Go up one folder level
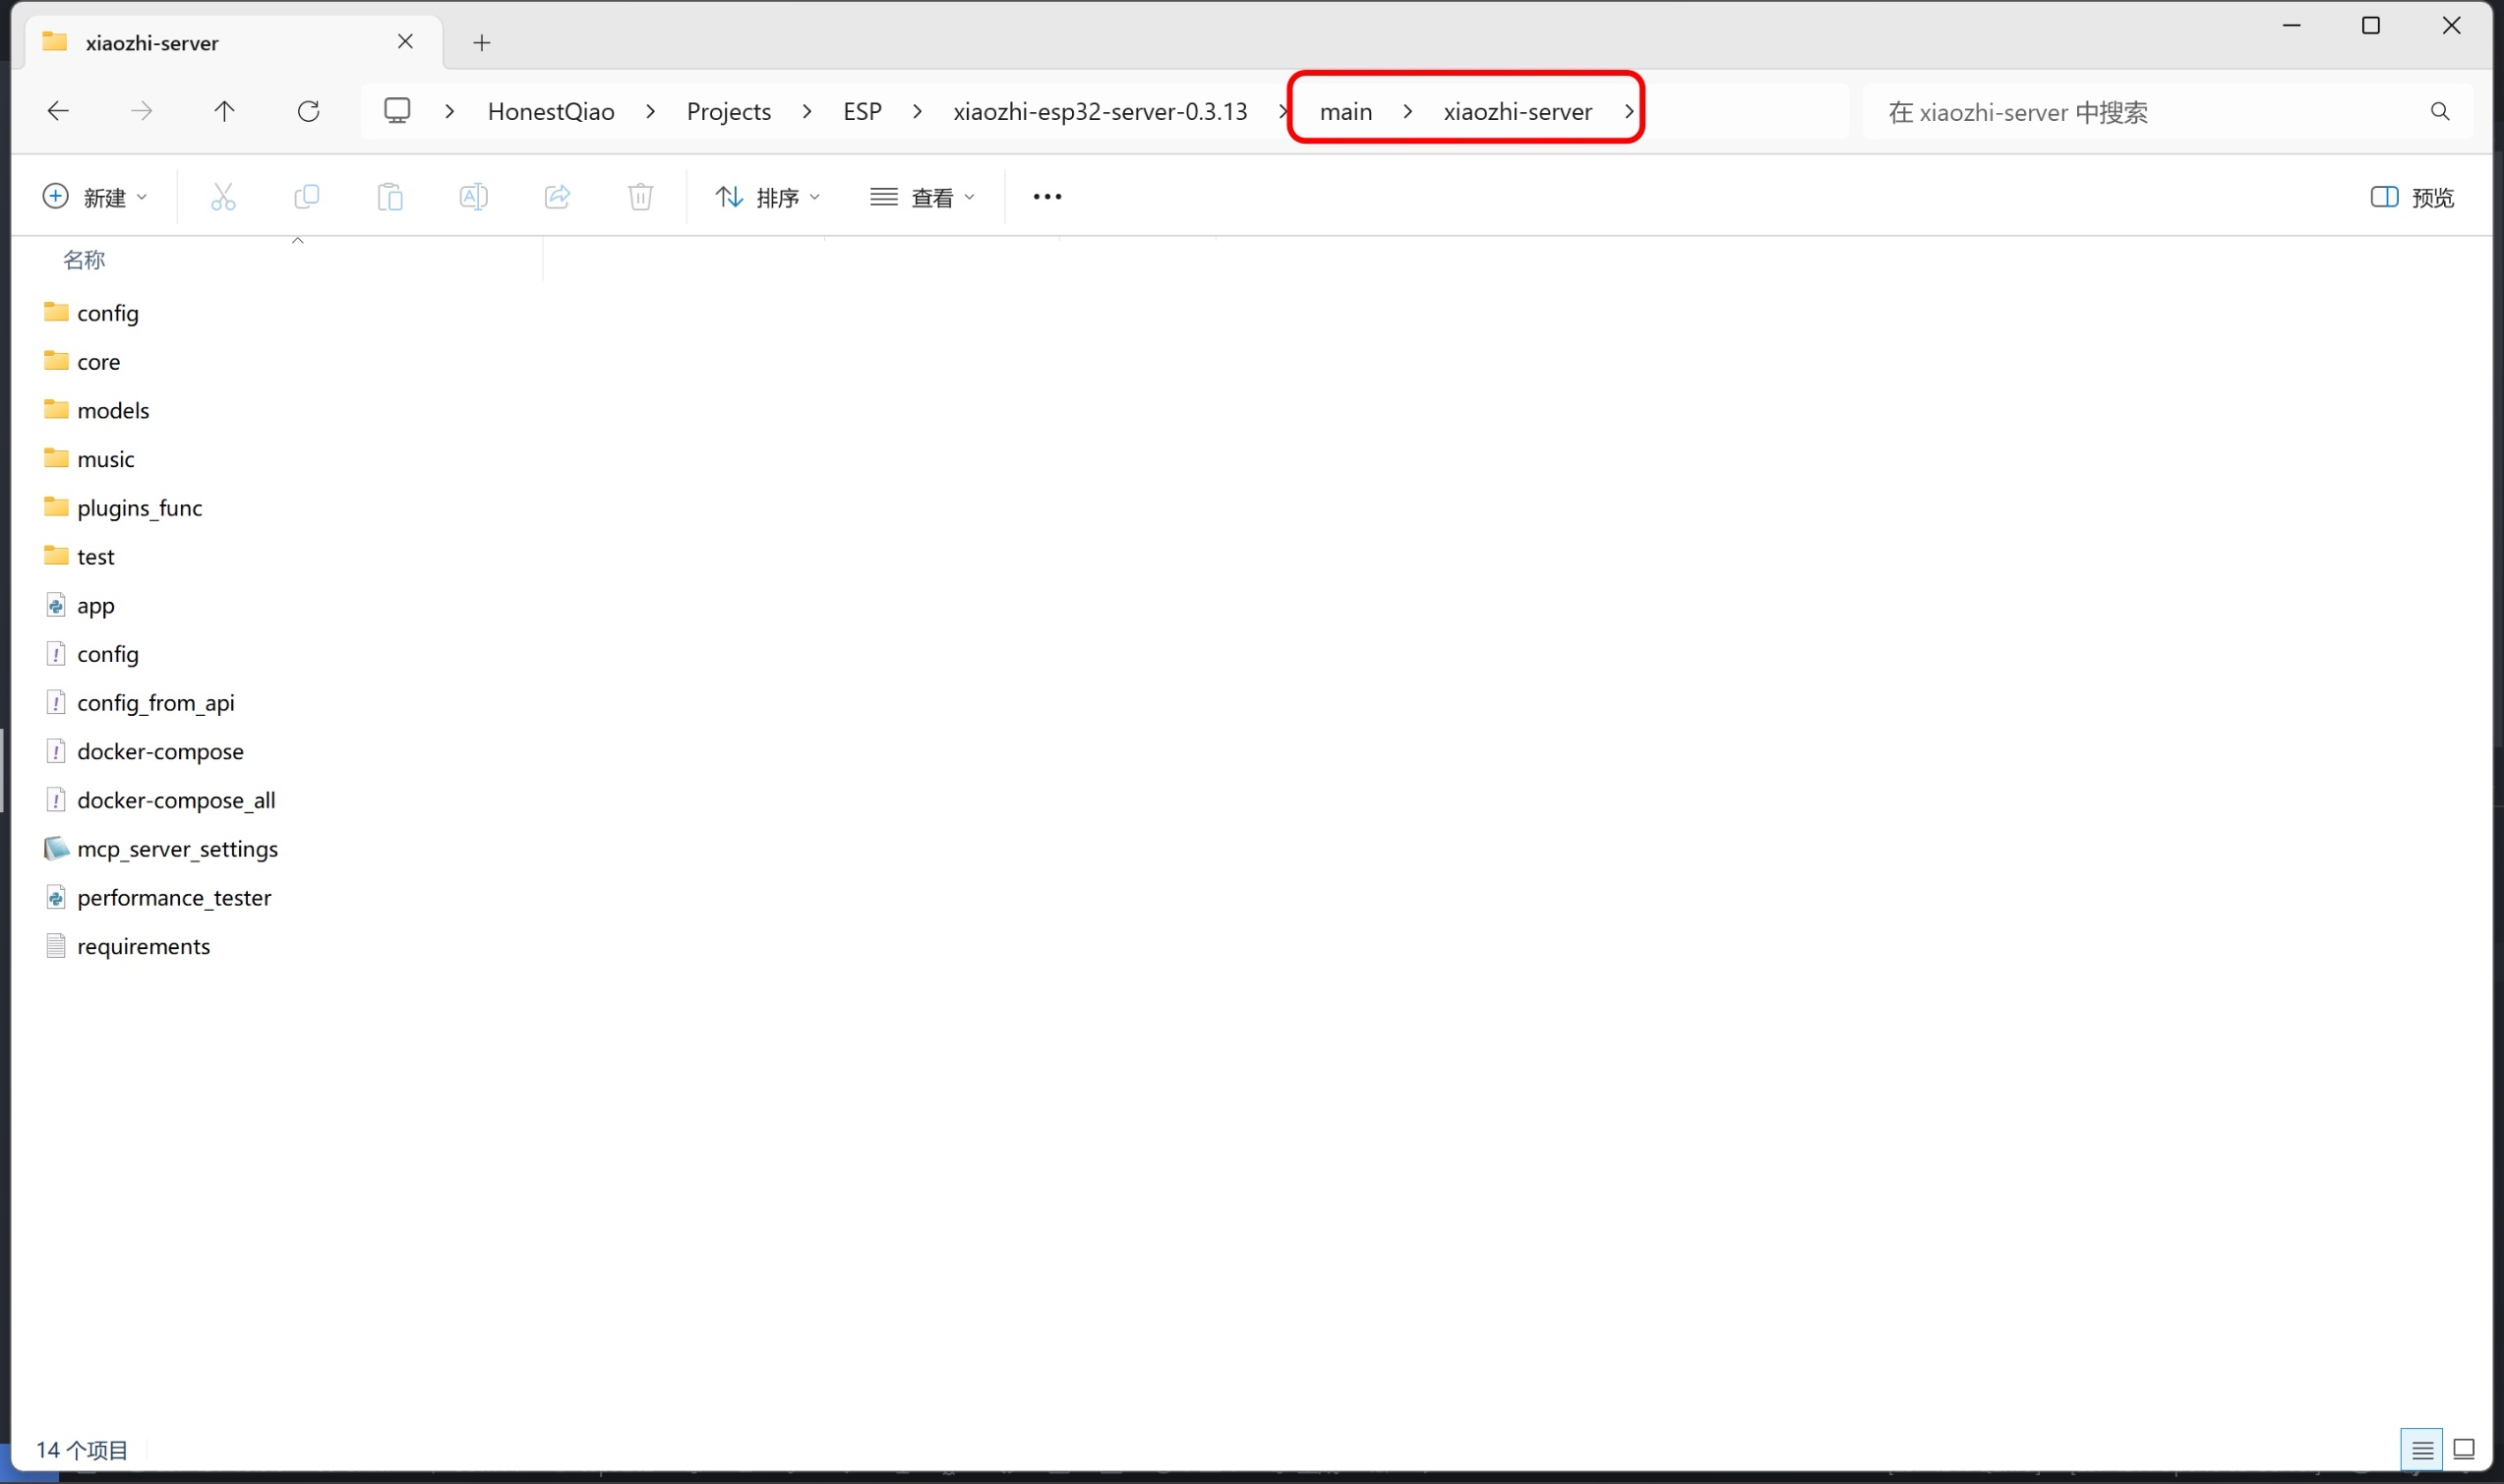 coord(224,111)
